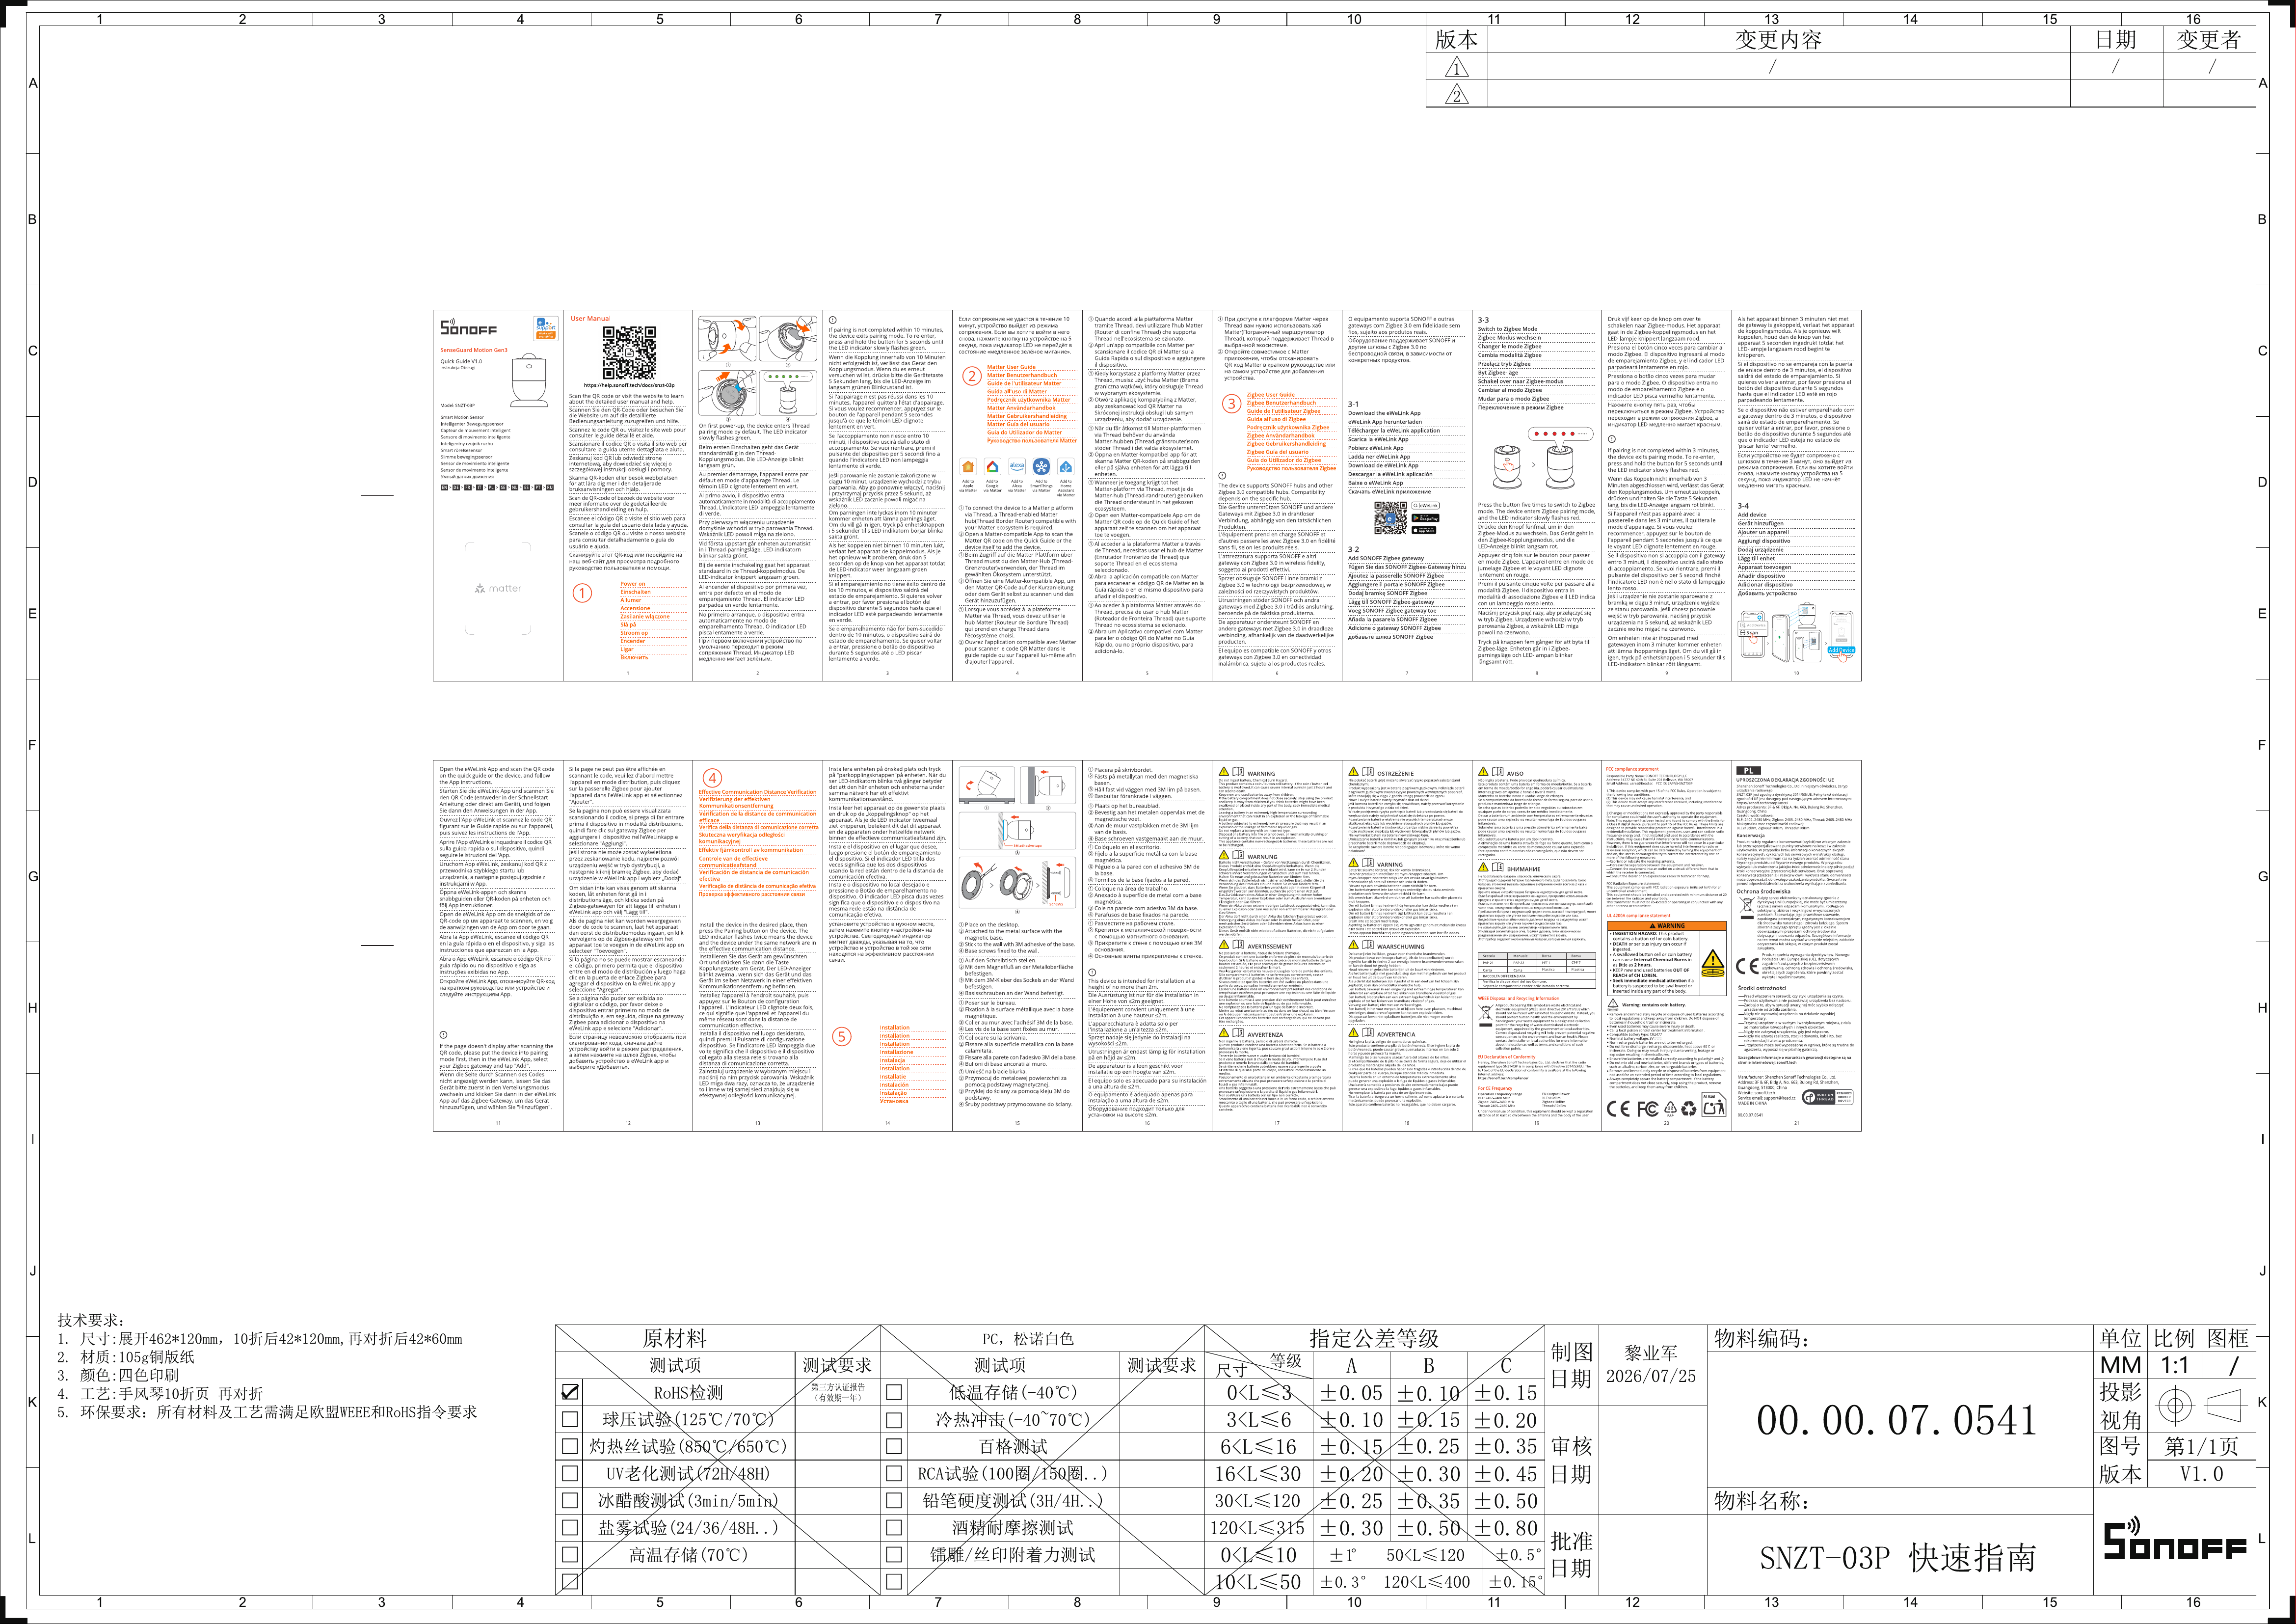2296x1624 pixels.
Task: Click the User Manual QR code
Action: click(630, 353)
